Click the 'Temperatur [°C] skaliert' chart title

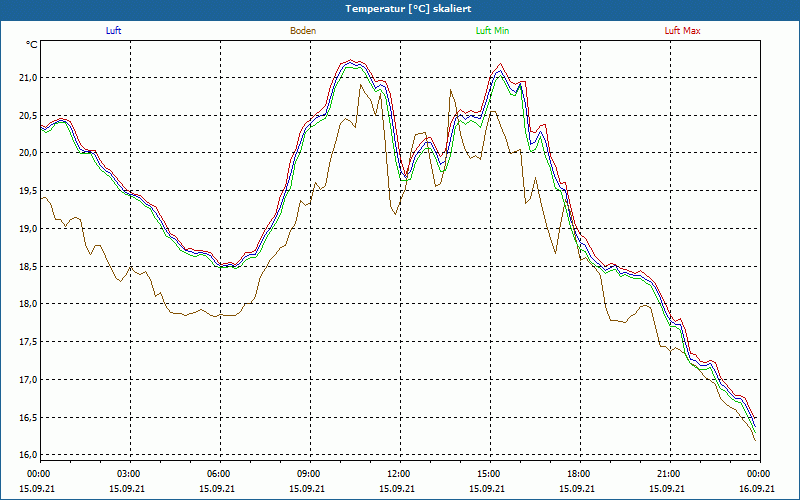(400, 9)
